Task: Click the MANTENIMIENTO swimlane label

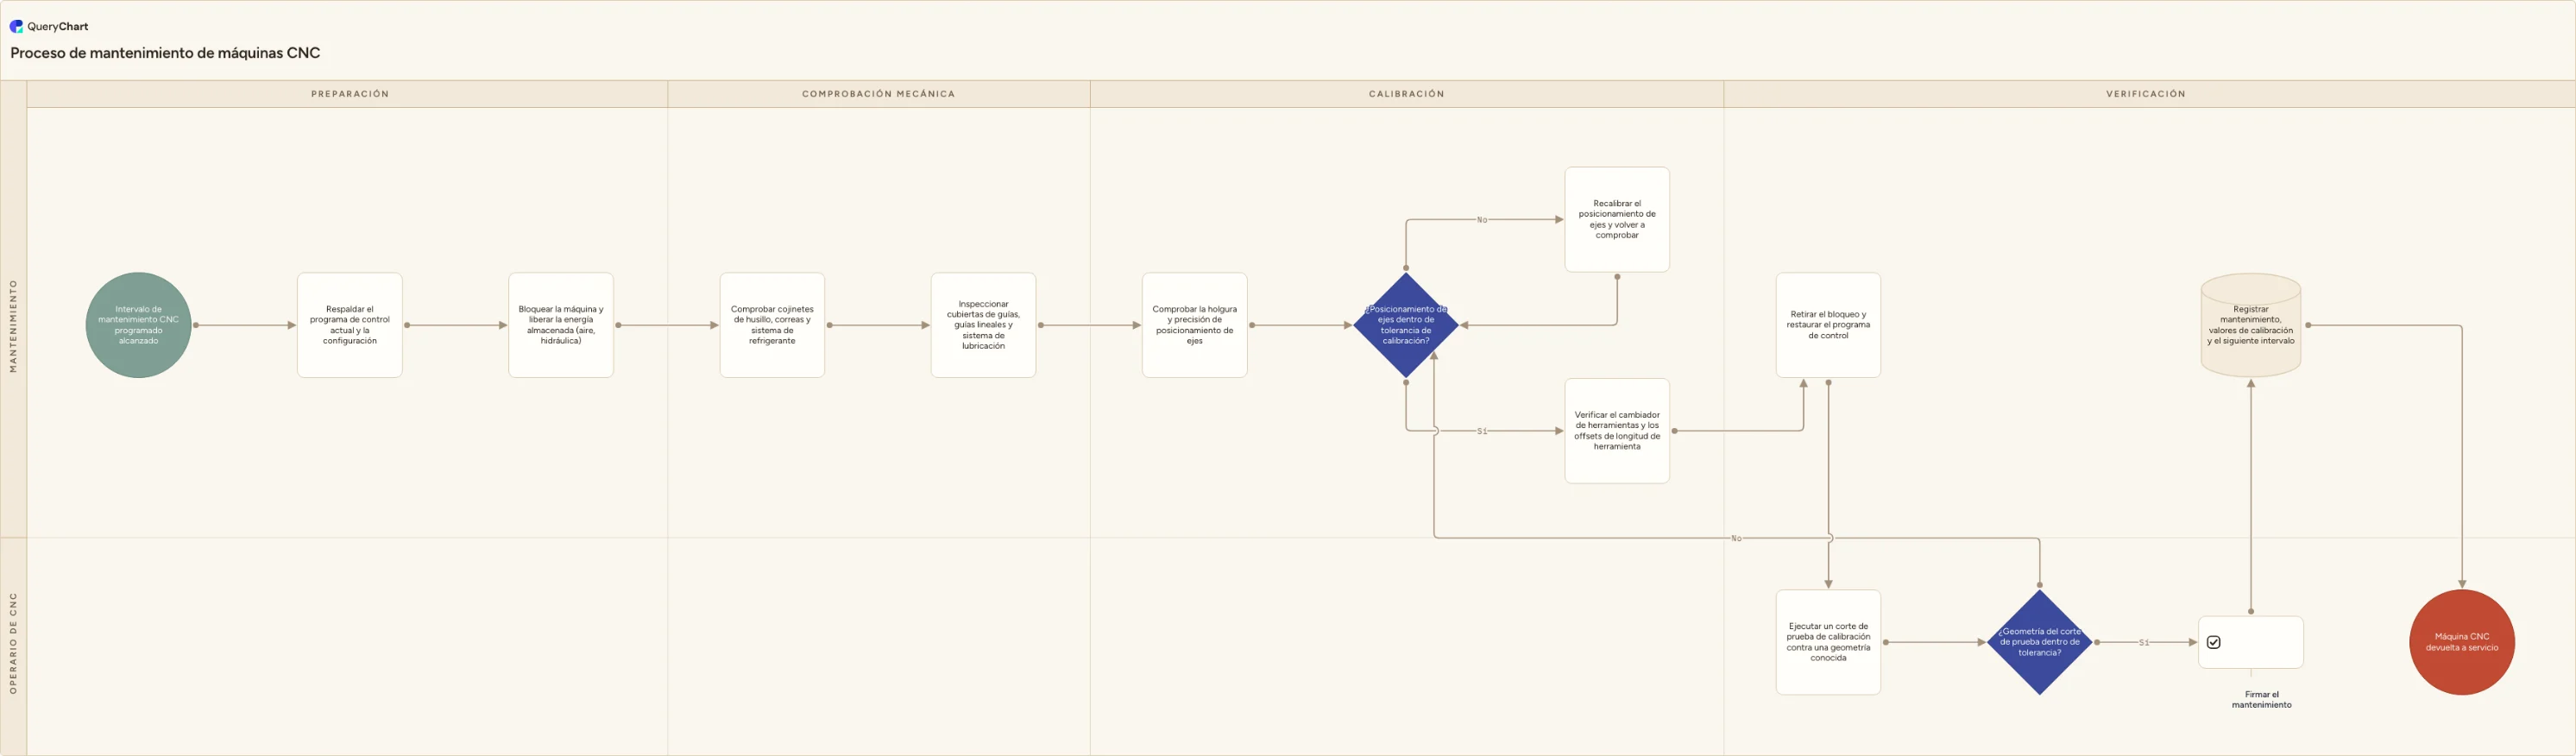Action: (14, 326)
